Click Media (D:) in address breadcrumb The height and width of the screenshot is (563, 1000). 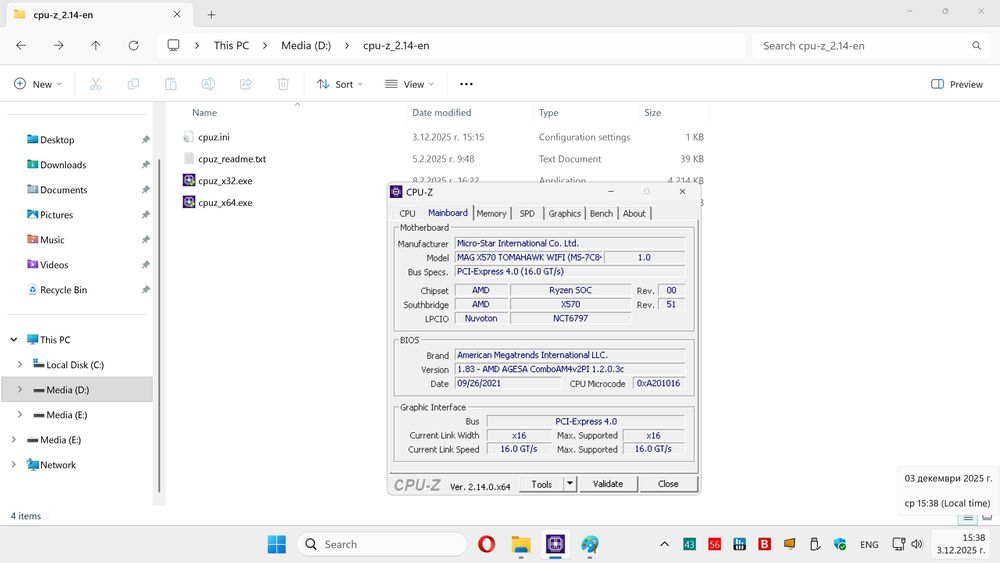pos(306,46)
